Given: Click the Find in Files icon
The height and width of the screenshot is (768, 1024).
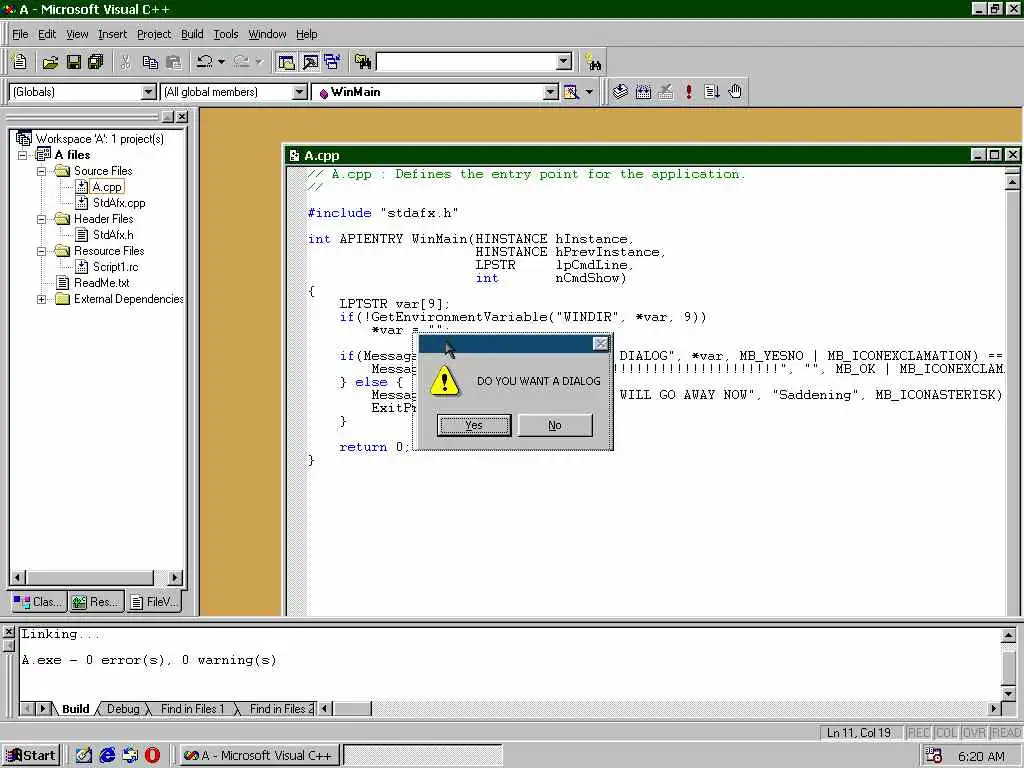Looking at the screenshot, I should [x=363, y=62].
